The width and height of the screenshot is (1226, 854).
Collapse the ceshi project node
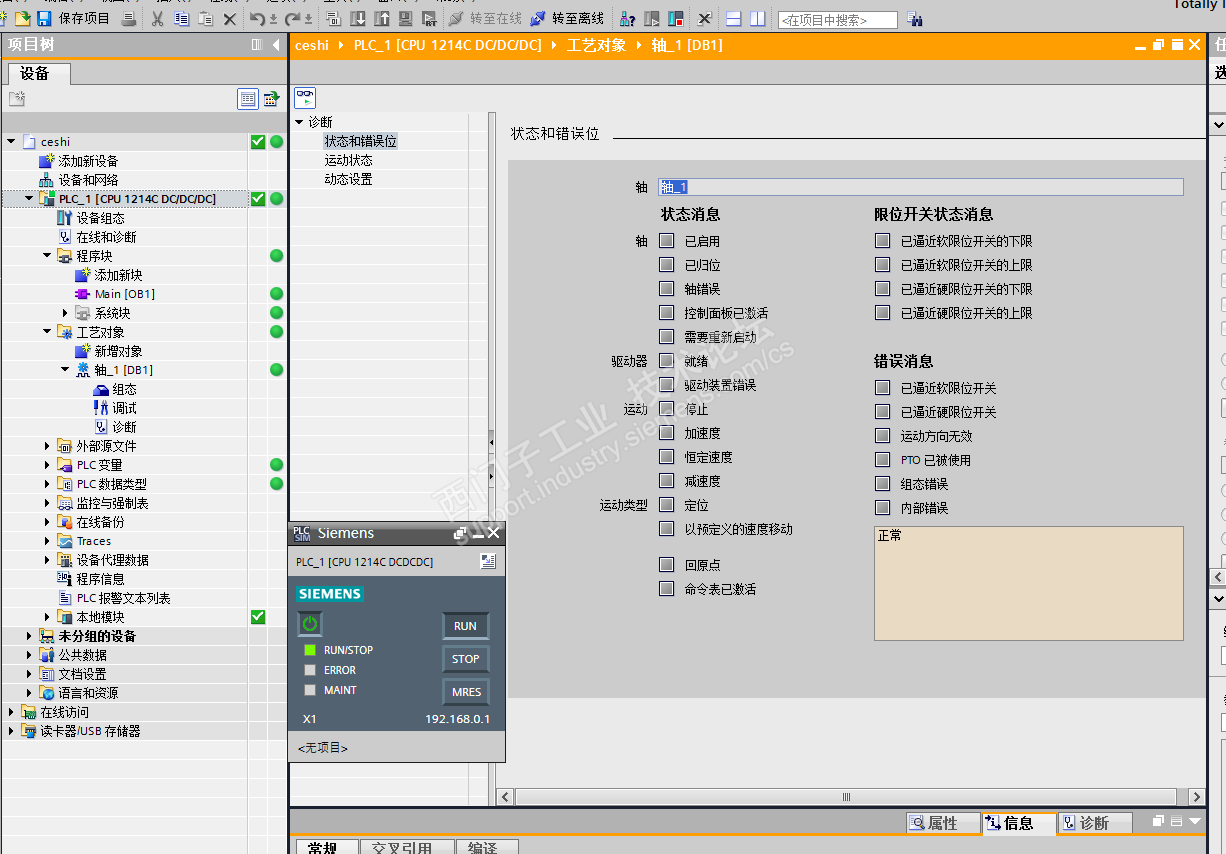coord(10,142)
